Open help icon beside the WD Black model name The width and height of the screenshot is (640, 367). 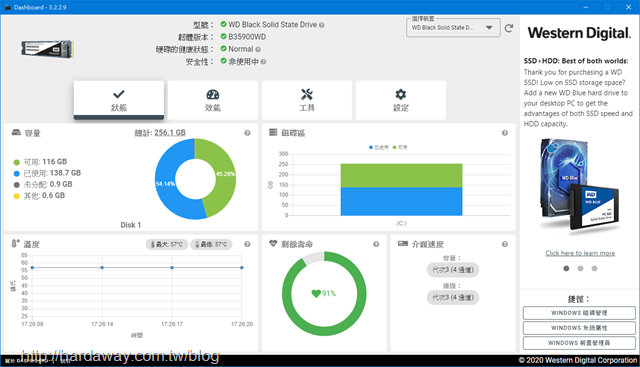click(322, 25)
